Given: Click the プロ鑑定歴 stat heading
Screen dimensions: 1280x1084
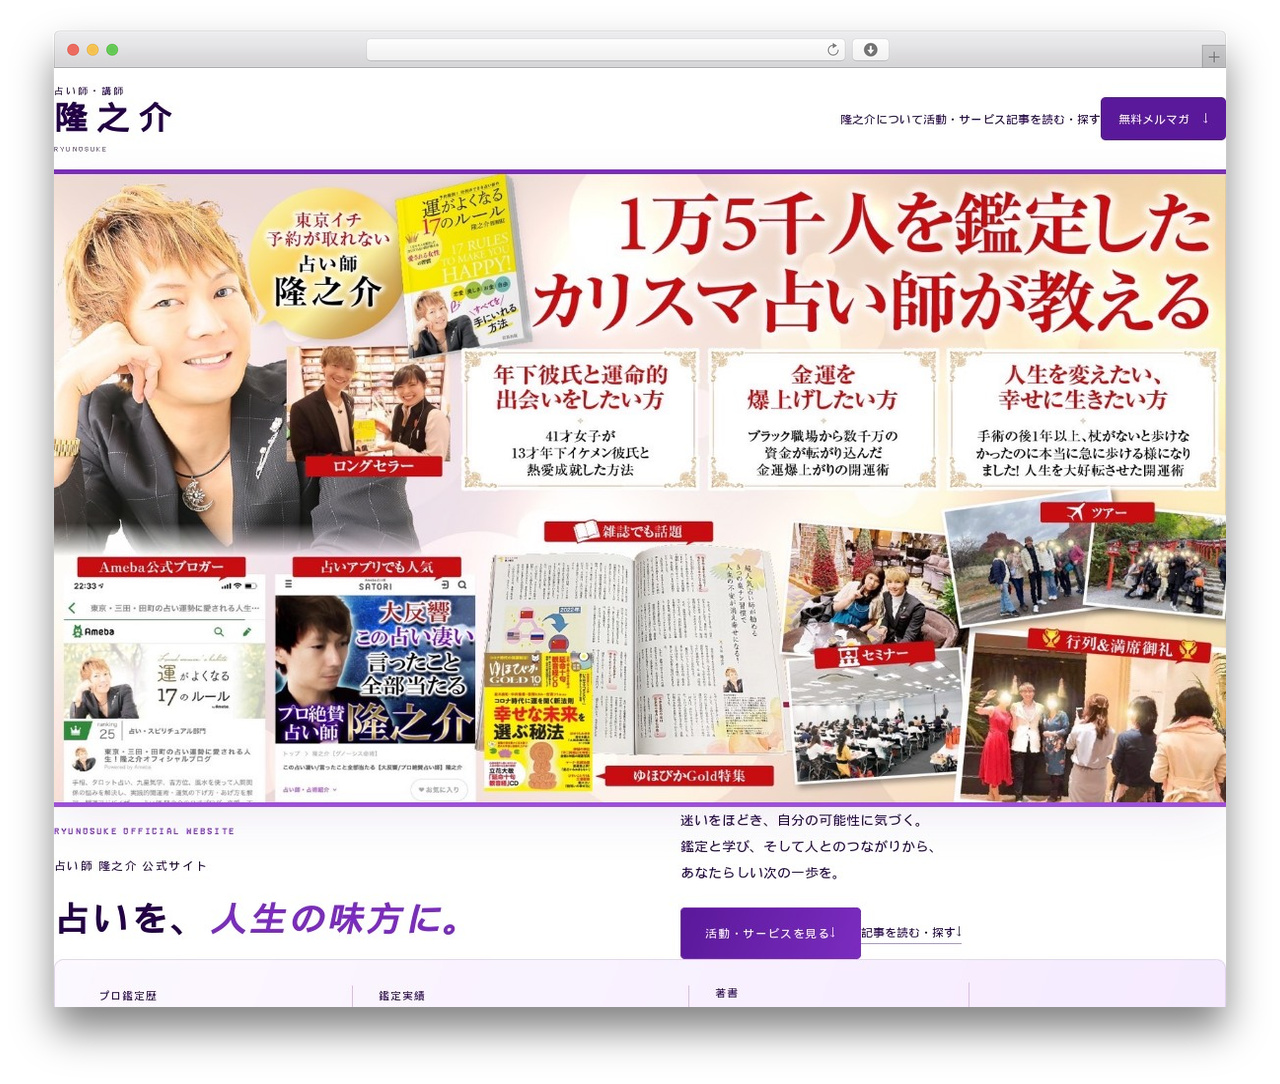Looking at the screenshot, I should pyautogui.click(x=128, y=996).
